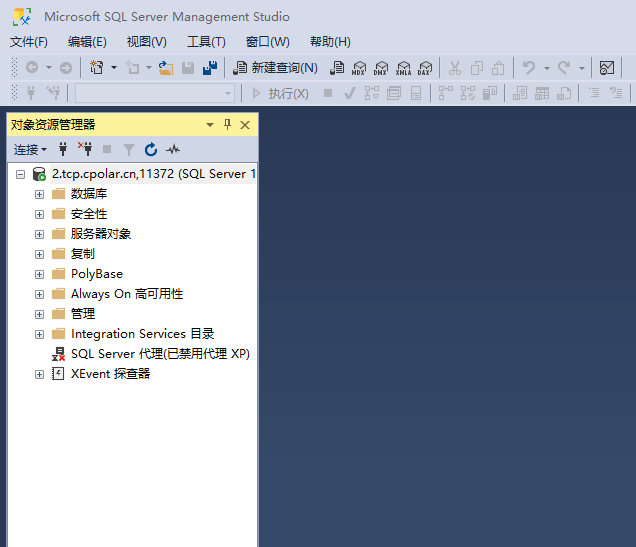636x547 pixels.
Task: Click the Execute (执行) button
Action: [x=280, y=94]
